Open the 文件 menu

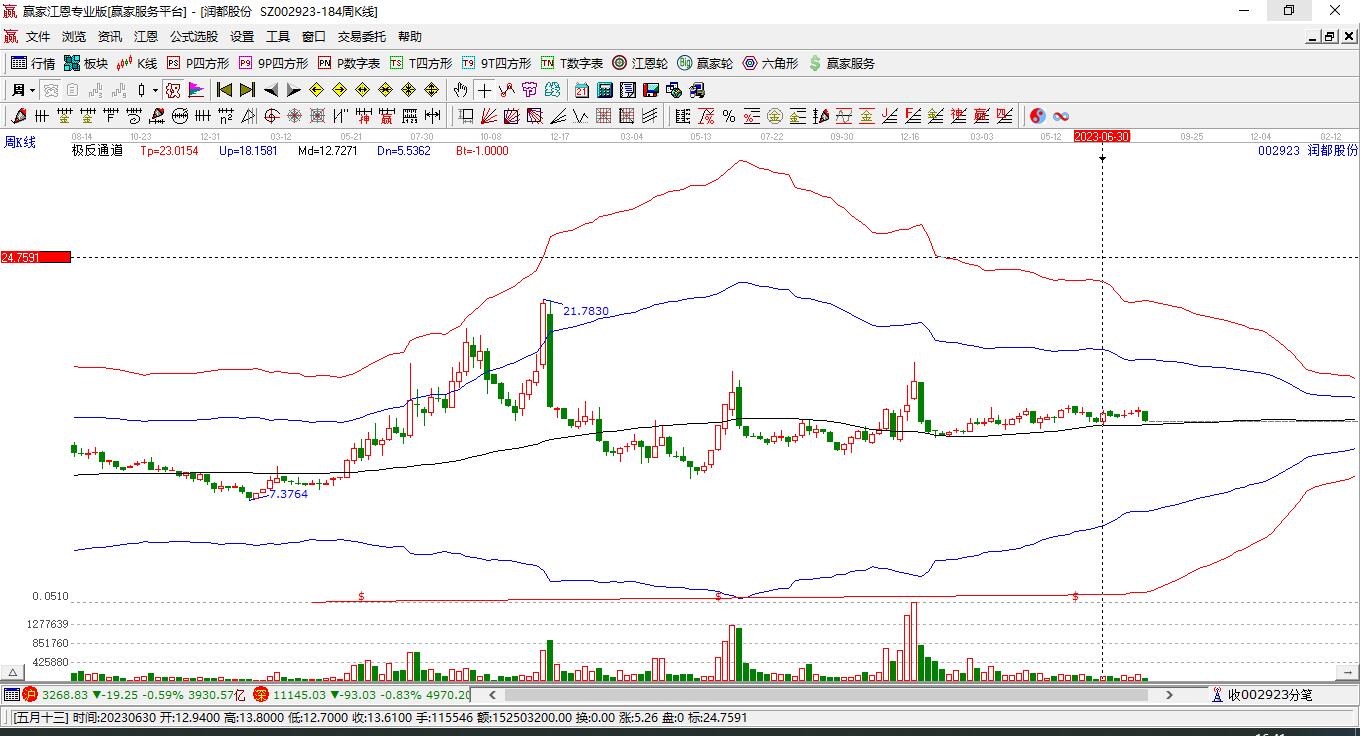point(38,37)
